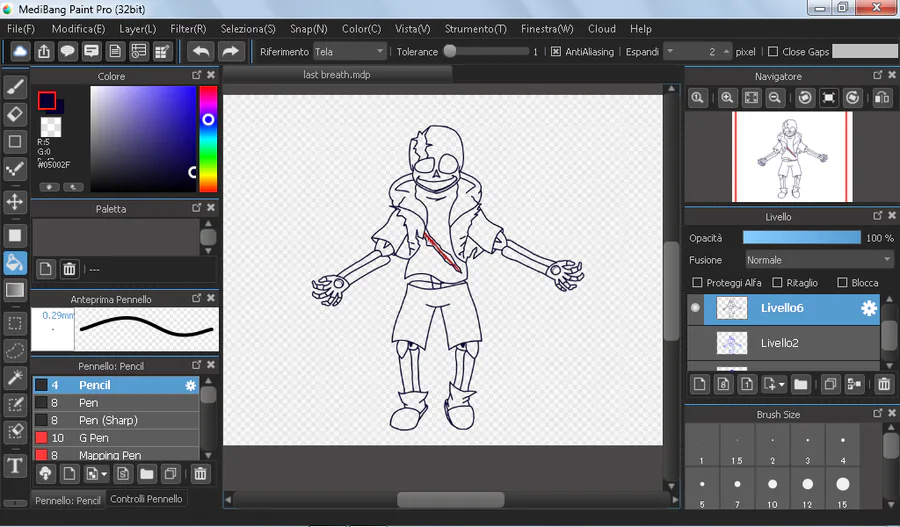Open the Espandi pixel dropdown arrow

(670, 52)
